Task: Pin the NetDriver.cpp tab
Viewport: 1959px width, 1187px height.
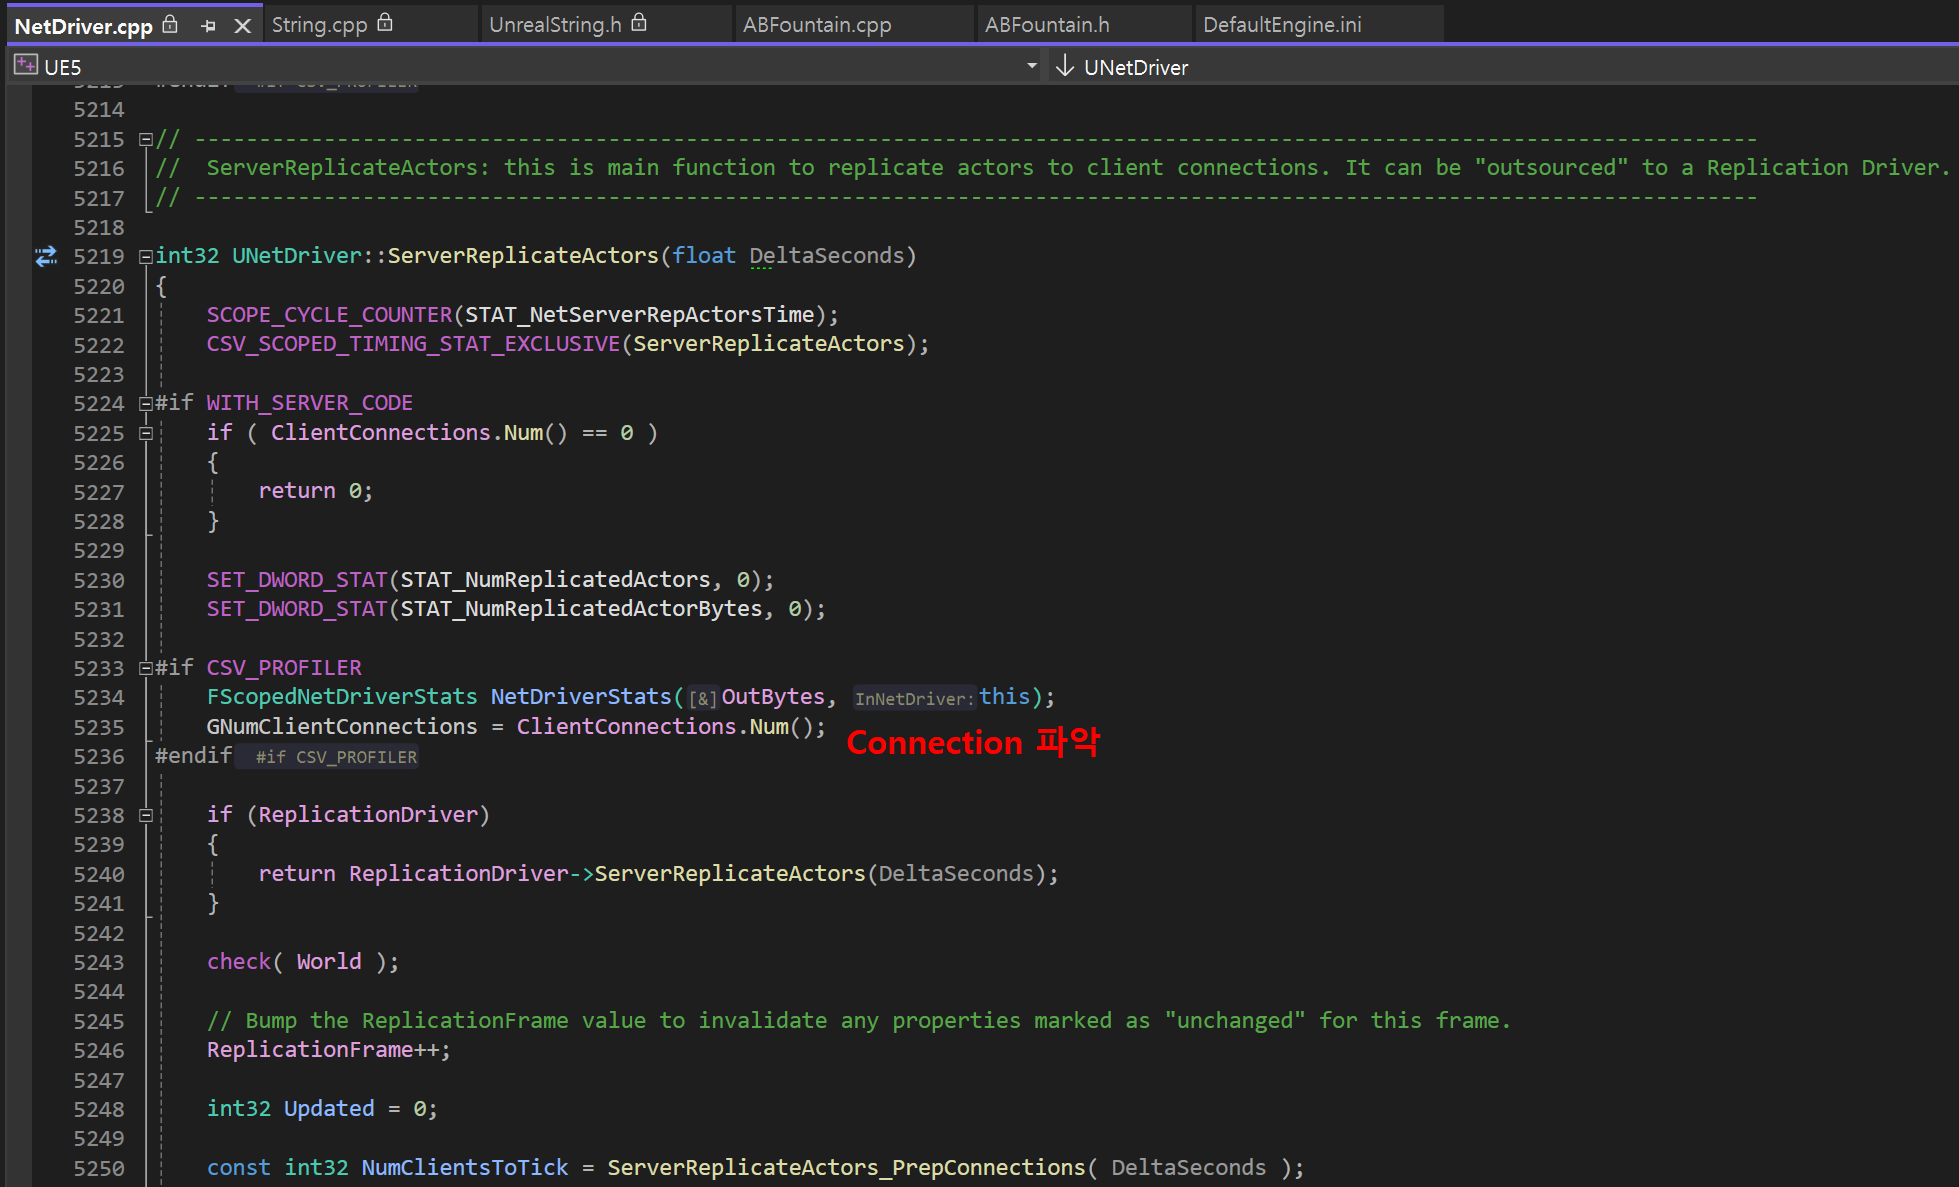Action: click(x=208, y=26)
